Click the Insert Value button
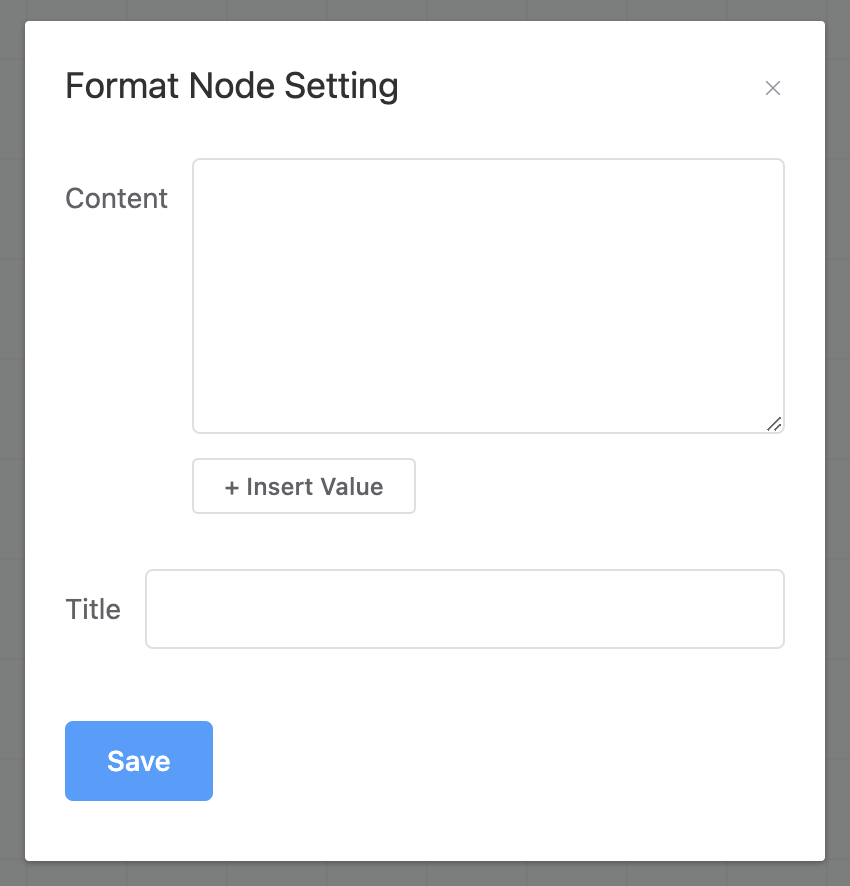The width and height of the screenshot is (850, 886). 304,486
